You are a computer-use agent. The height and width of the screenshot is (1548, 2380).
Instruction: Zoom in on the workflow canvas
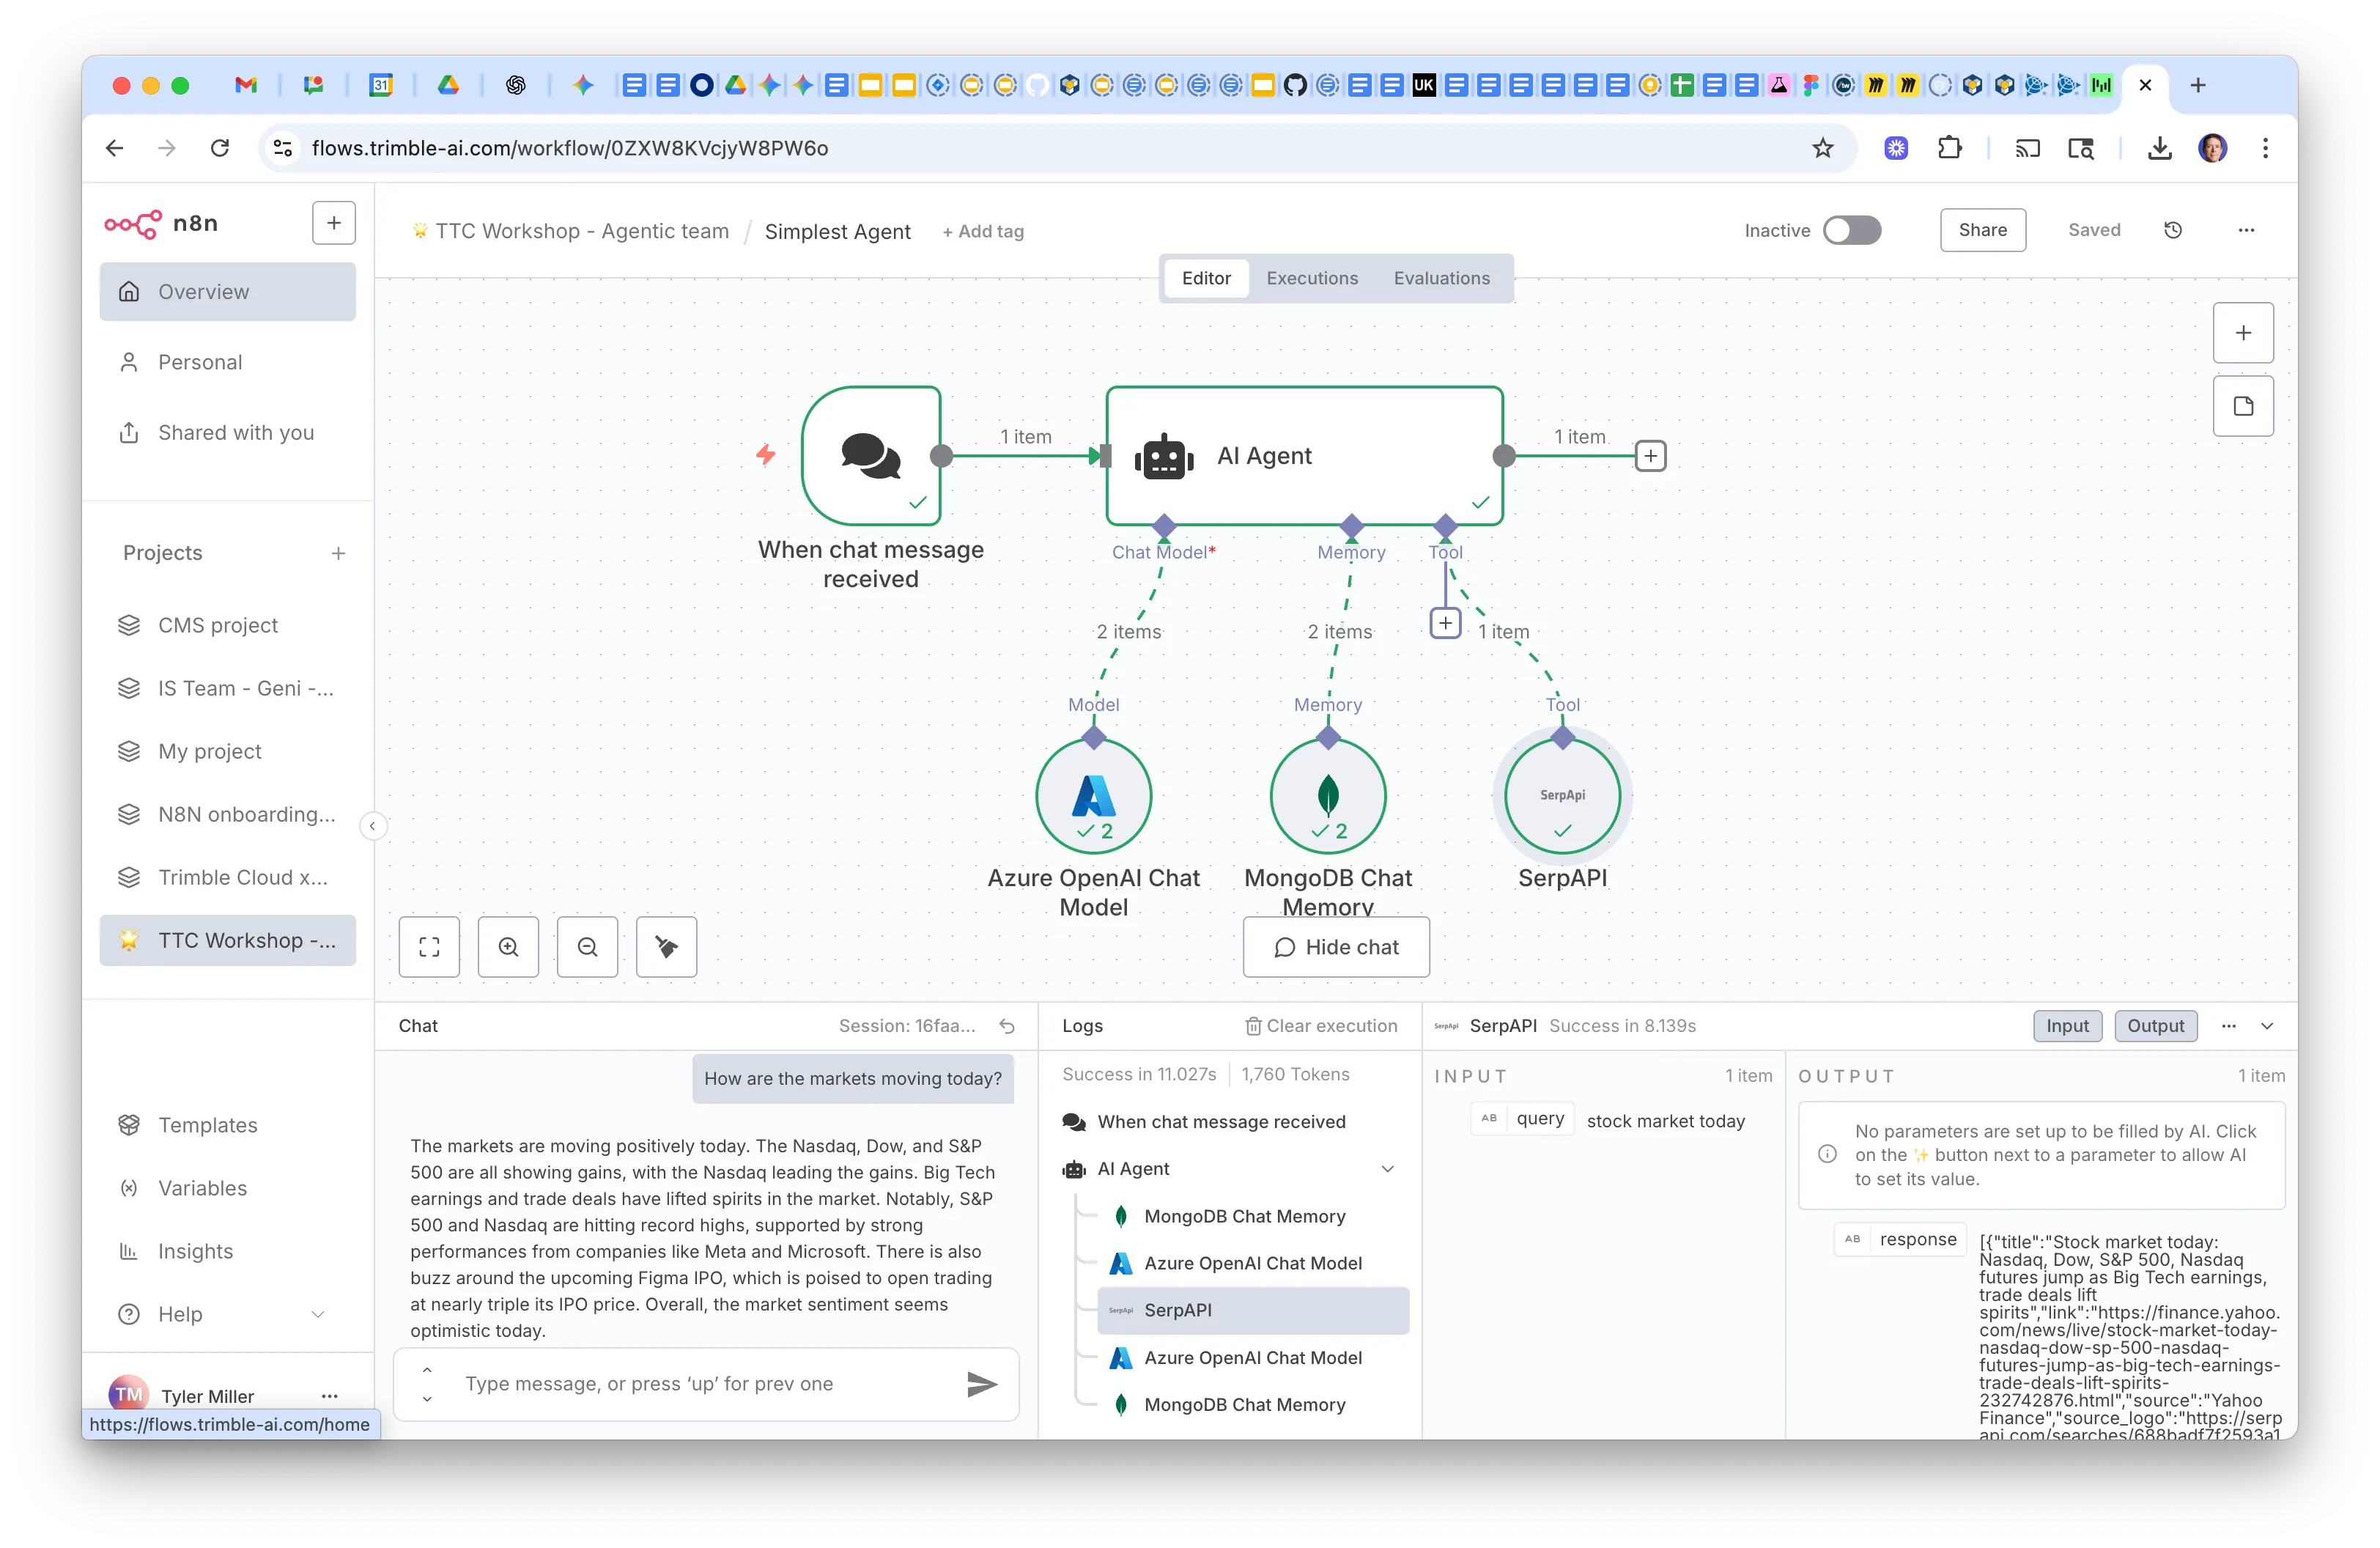pos(508,947)
